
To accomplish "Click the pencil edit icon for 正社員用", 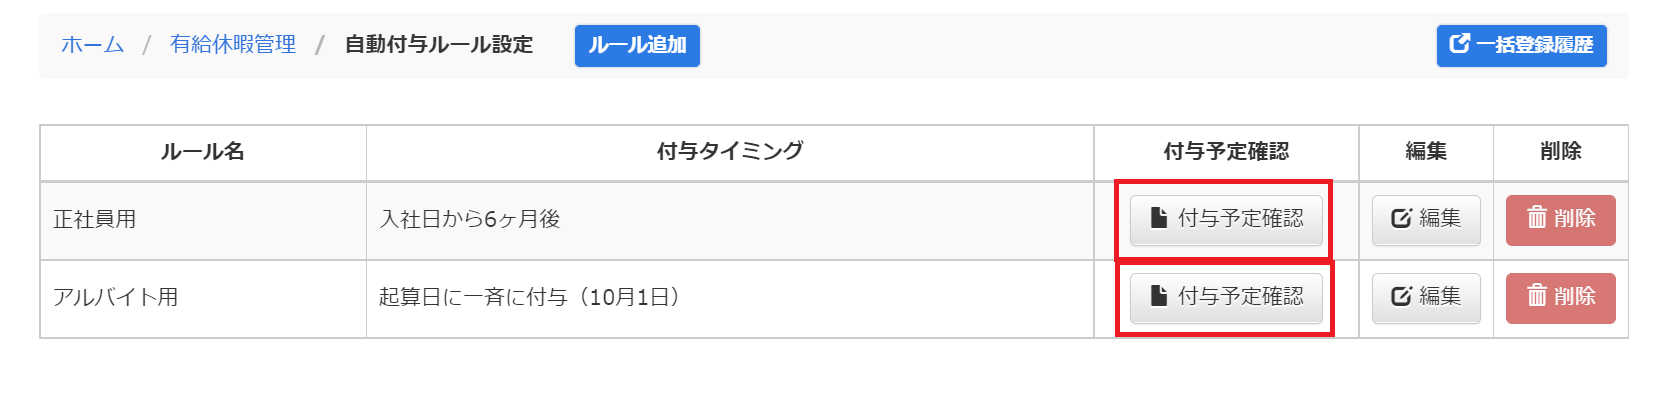I will [1401, 218].
